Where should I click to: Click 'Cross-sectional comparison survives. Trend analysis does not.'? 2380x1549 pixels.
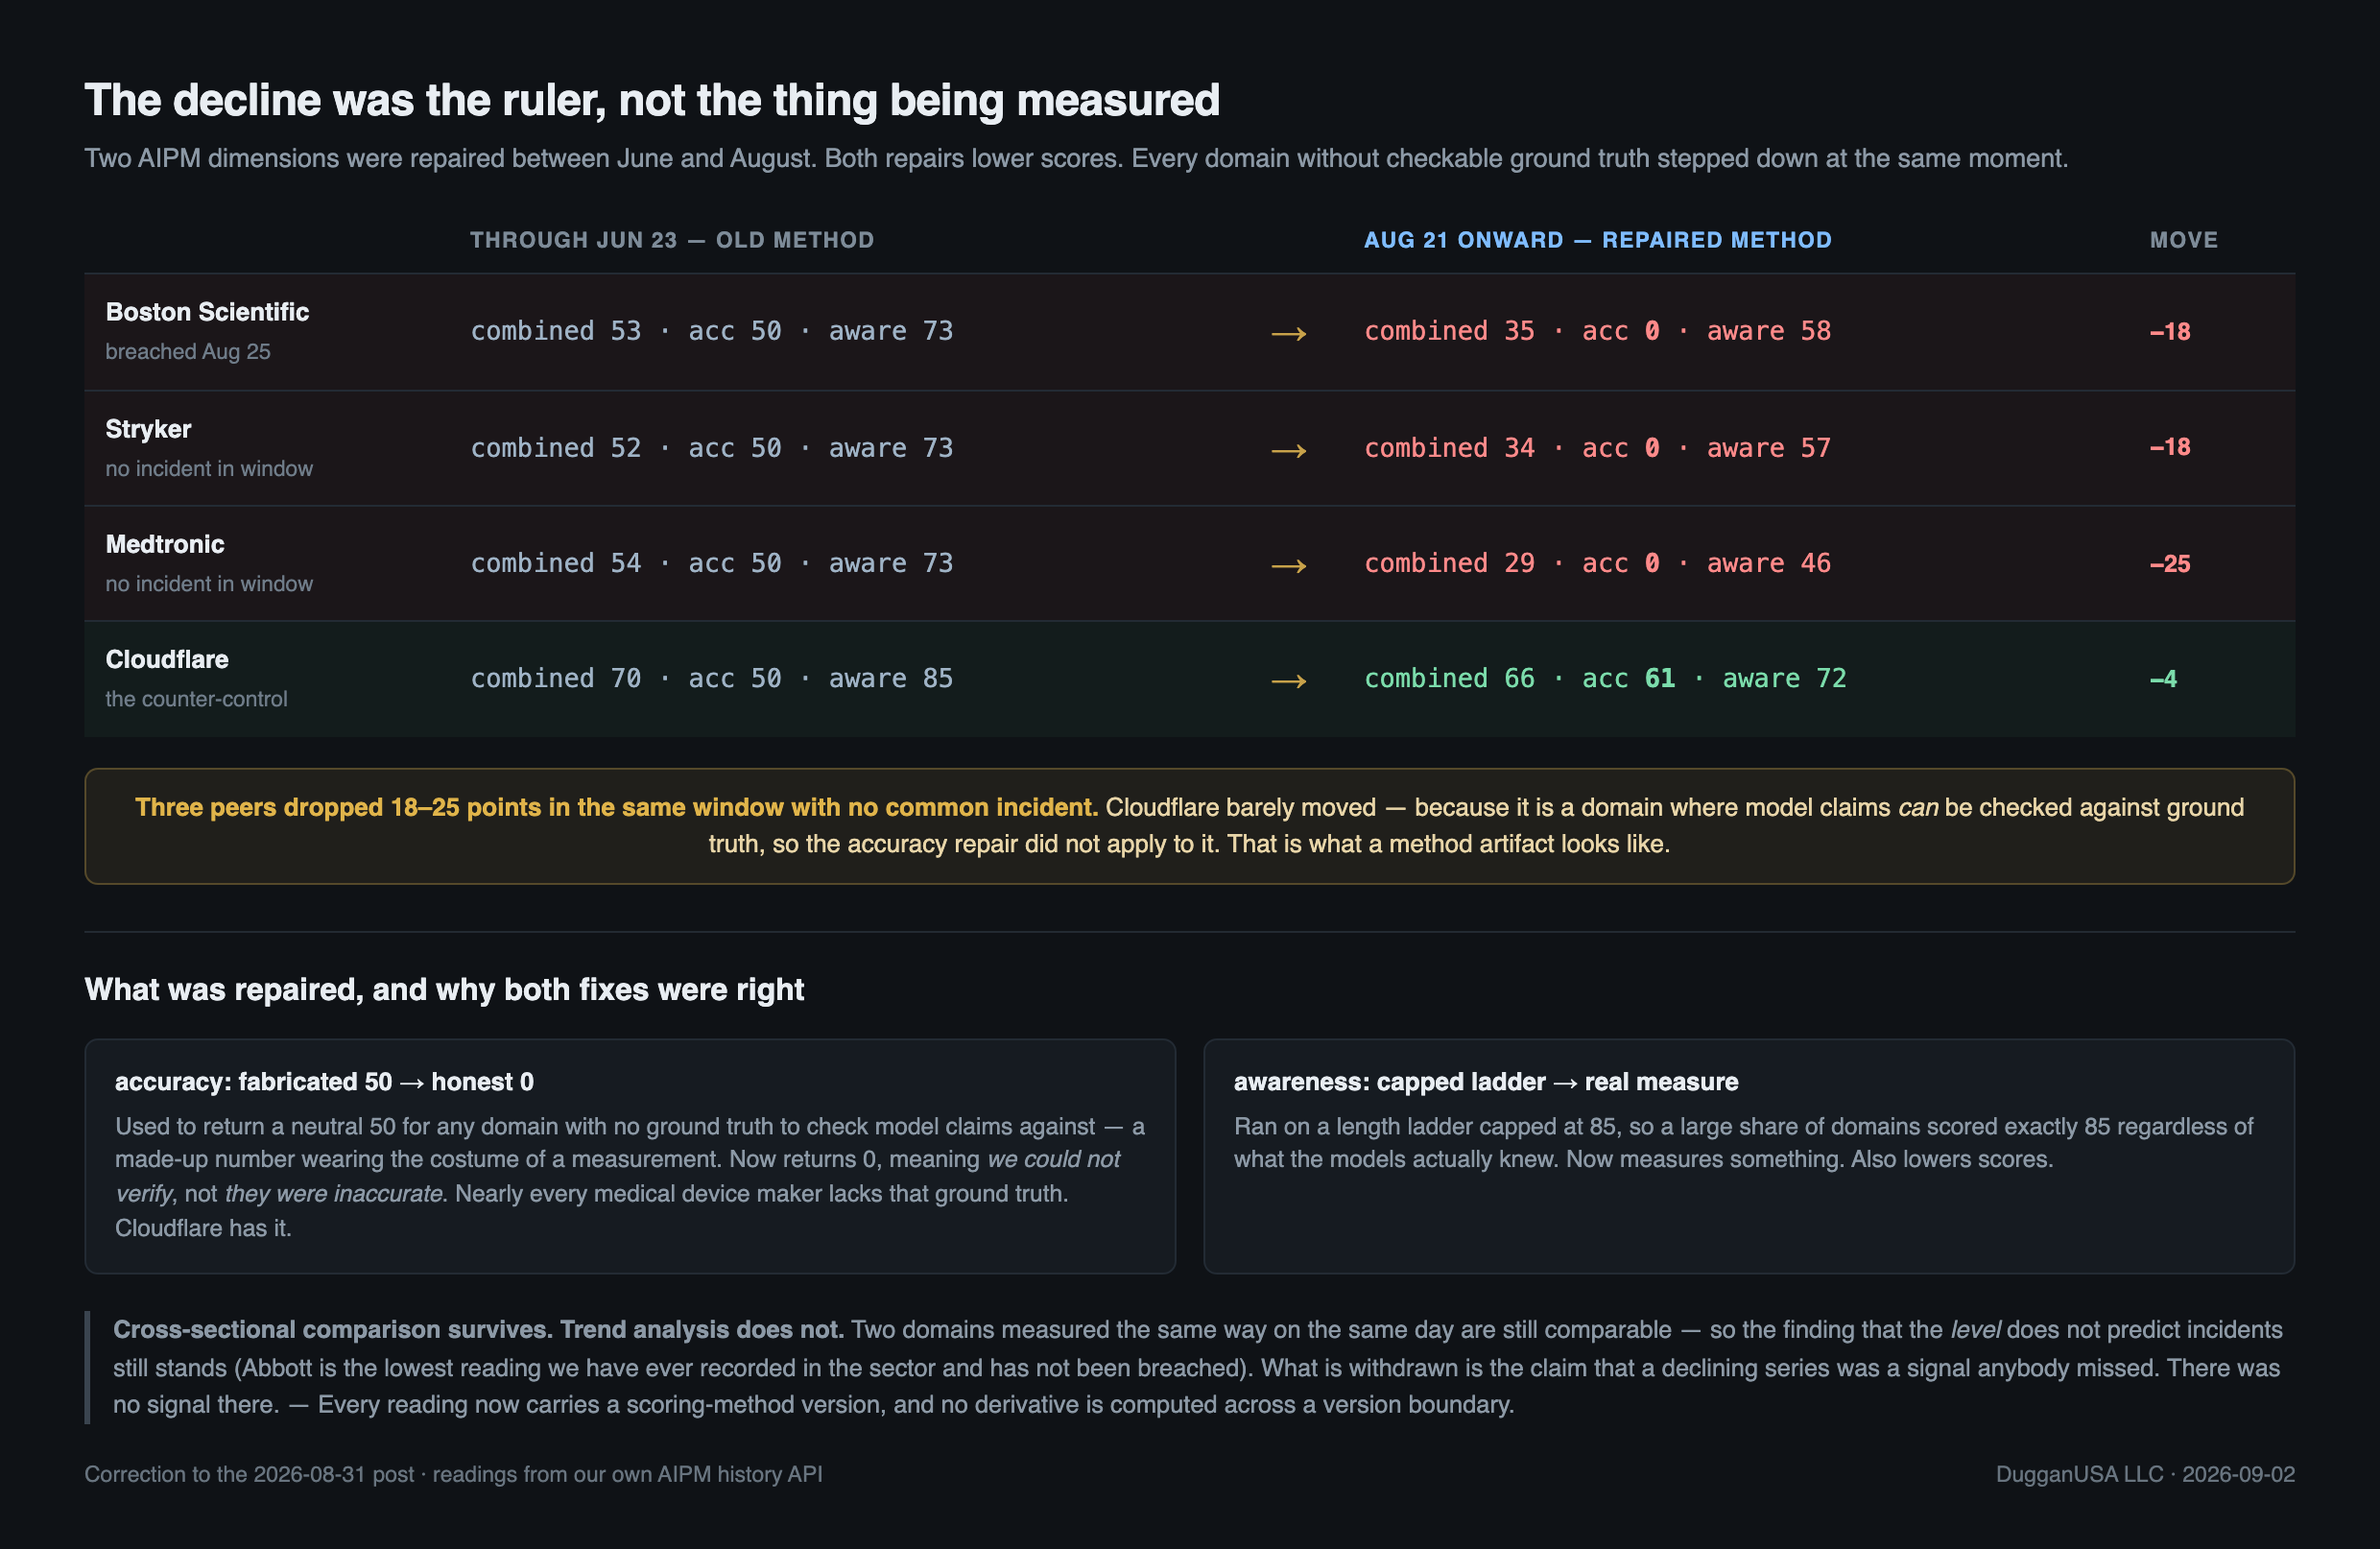pos(478,1330)
